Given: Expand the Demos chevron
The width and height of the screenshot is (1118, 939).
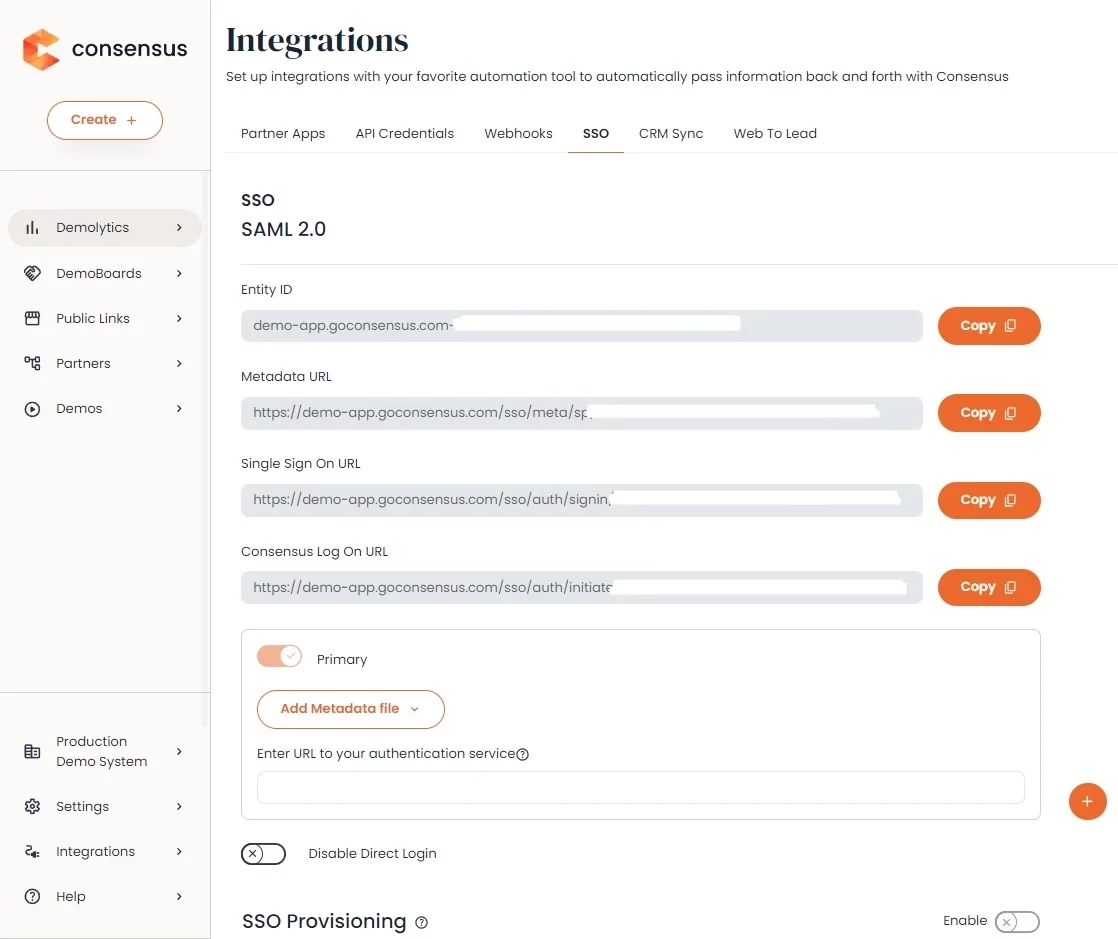Looking at the screenshot, I should click(x=179, y=409).
